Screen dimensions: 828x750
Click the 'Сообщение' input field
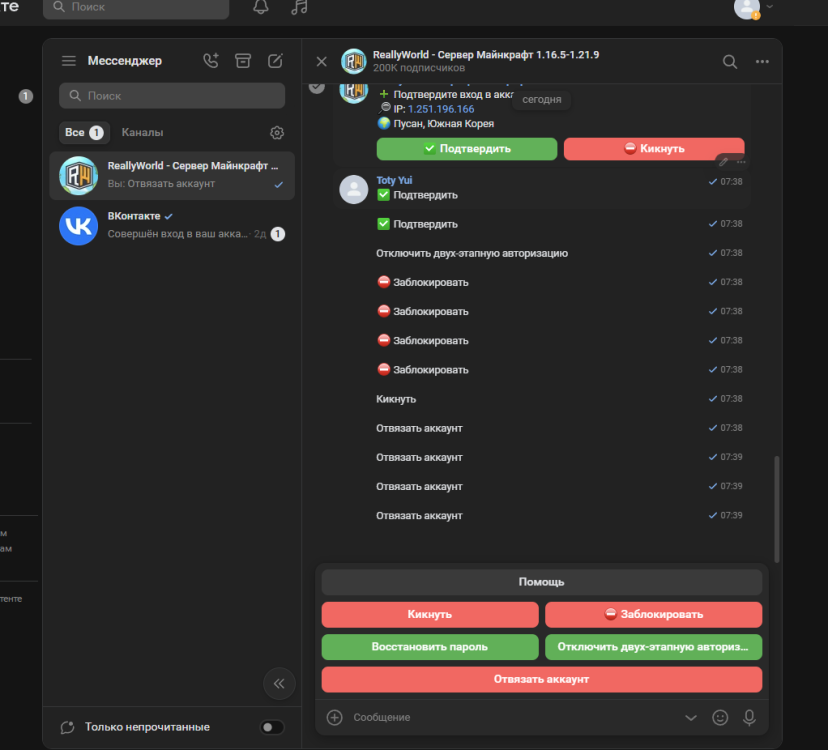(512, 717)
